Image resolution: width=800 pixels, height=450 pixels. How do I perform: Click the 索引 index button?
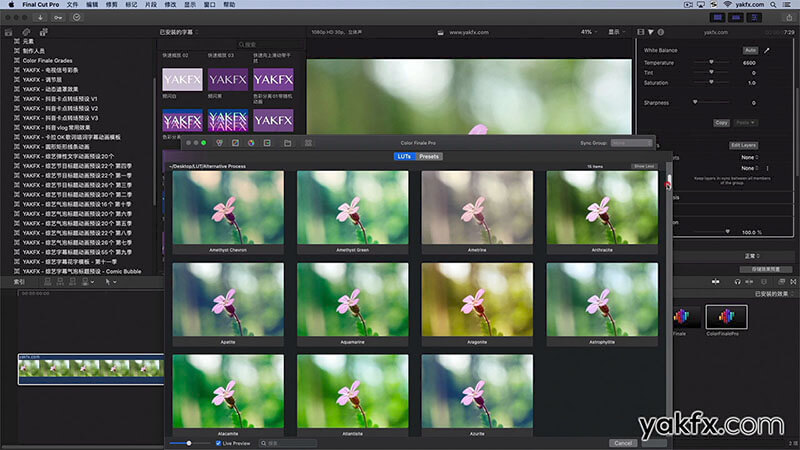coord(19,282)
